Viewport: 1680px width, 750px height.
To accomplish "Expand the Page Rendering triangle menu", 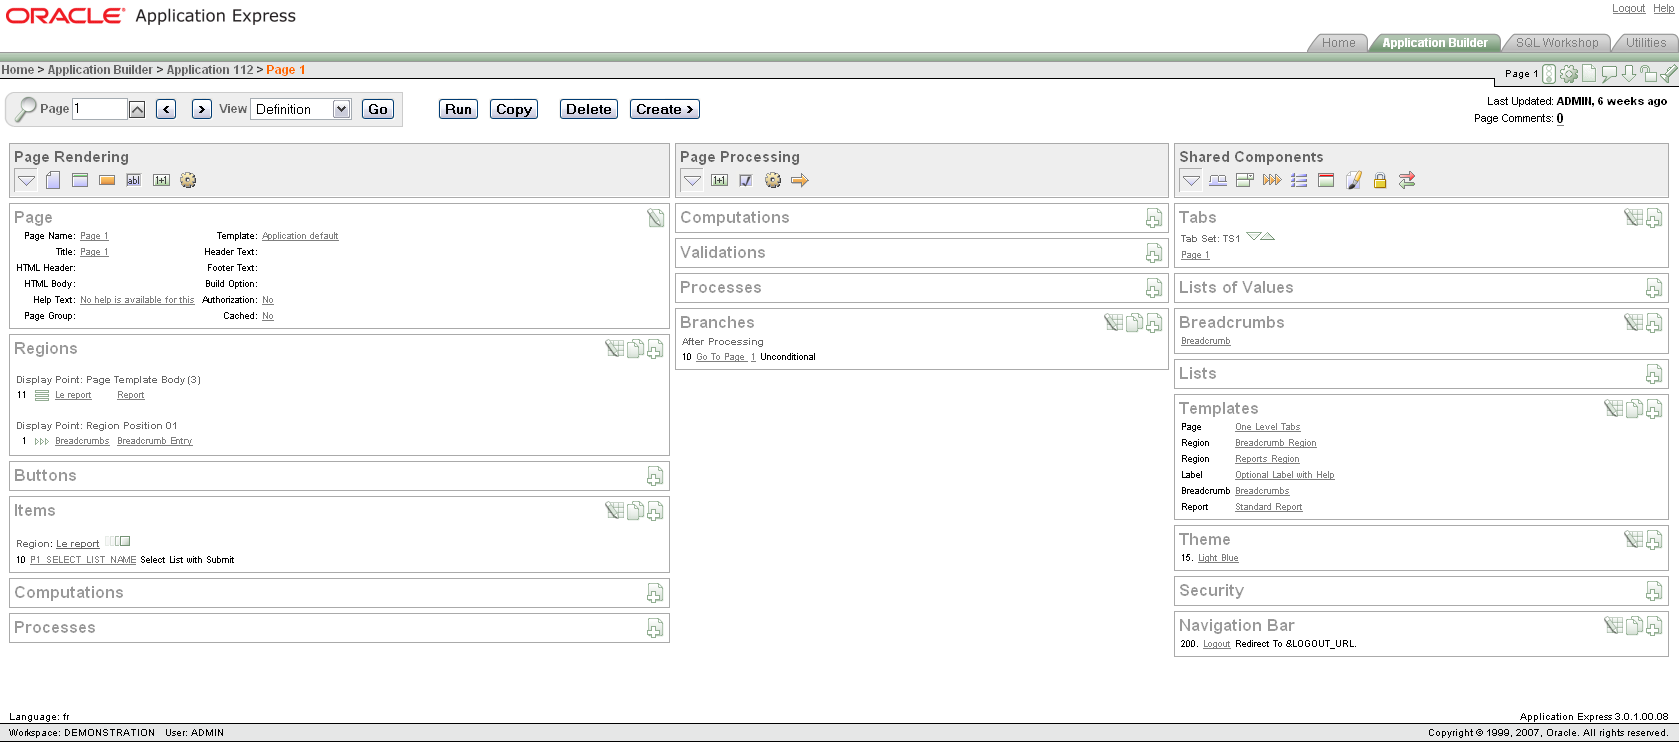I will point(27,181).
